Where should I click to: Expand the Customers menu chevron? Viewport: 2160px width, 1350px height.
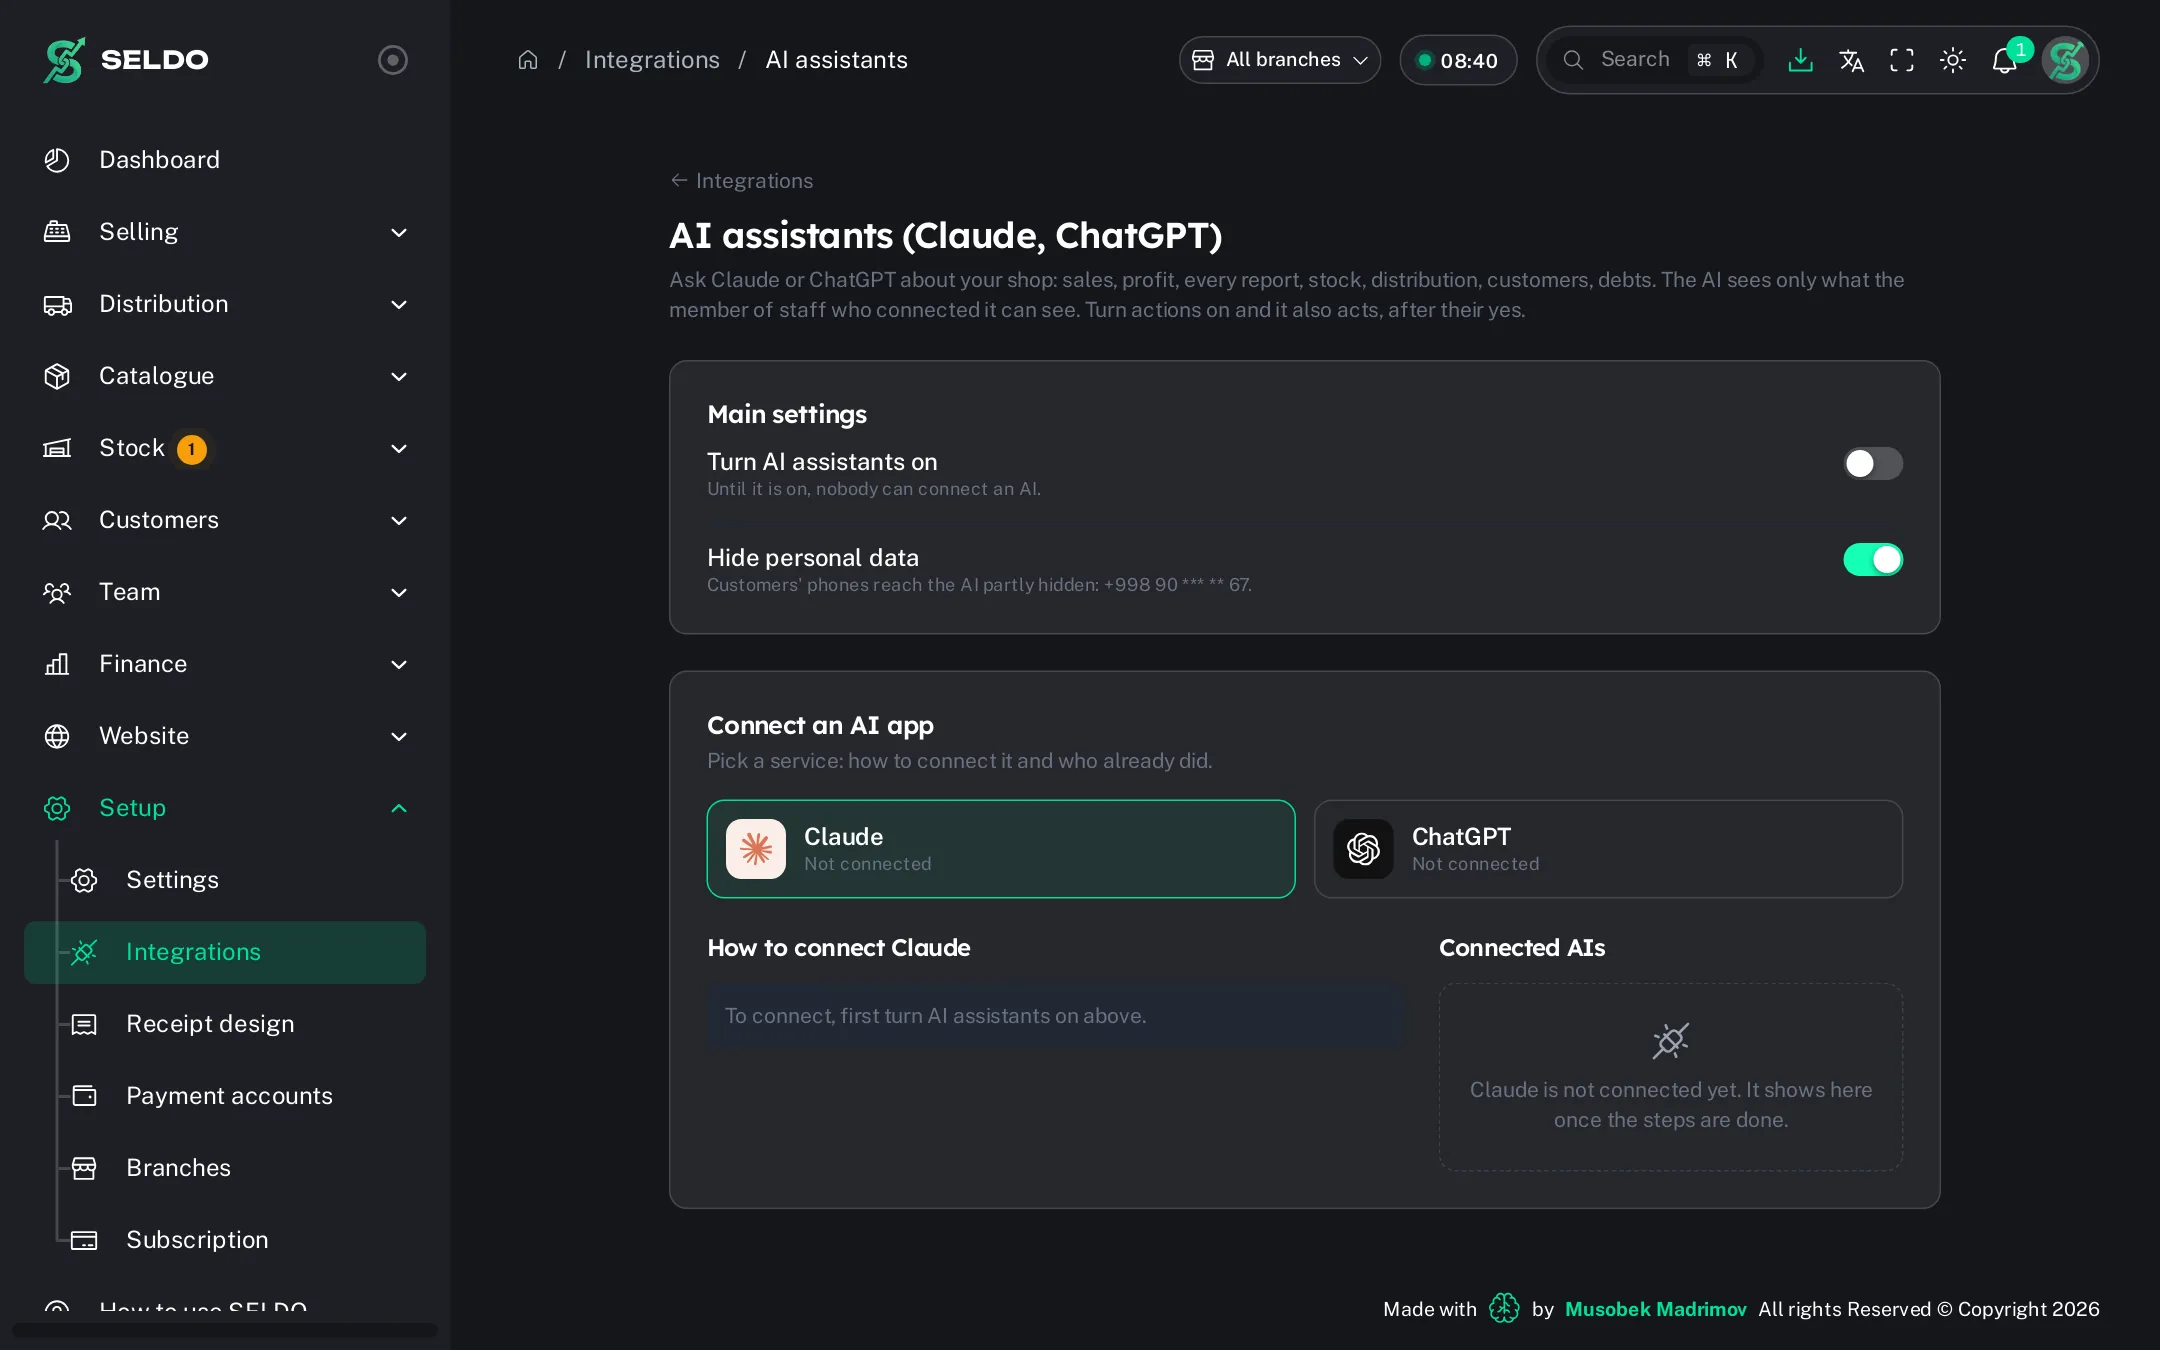399,520
